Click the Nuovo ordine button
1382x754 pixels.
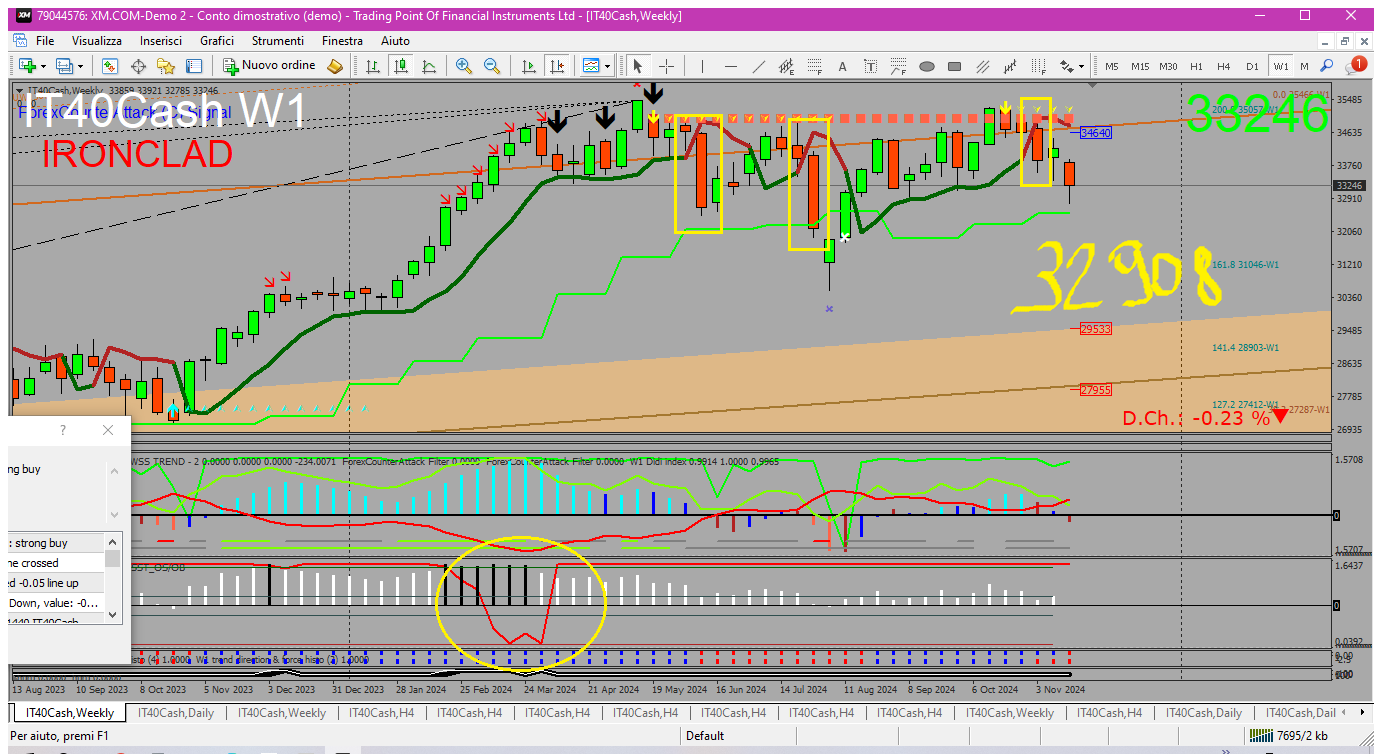pyautogui.click(x=269, y=66)
